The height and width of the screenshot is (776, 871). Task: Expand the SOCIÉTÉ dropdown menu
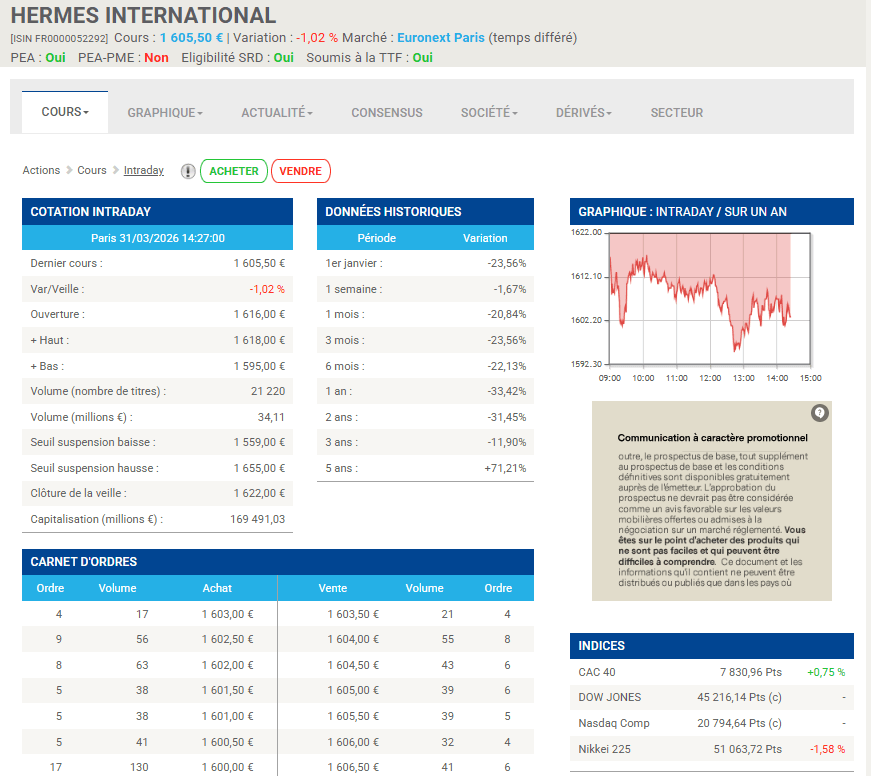tap(489, 113)
